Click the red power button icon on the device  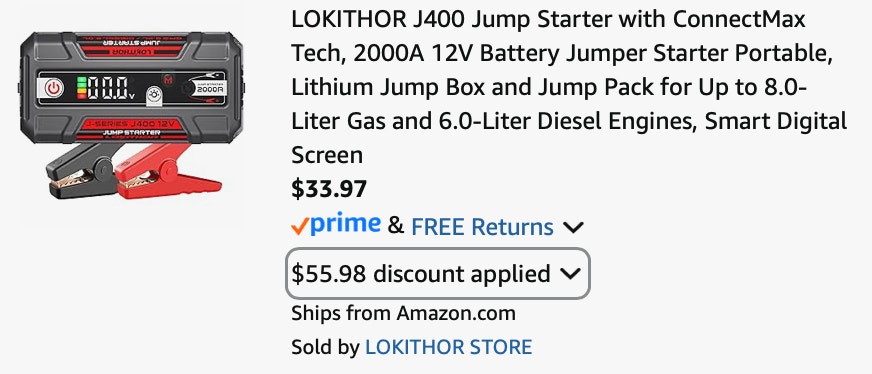click(53, 88)
